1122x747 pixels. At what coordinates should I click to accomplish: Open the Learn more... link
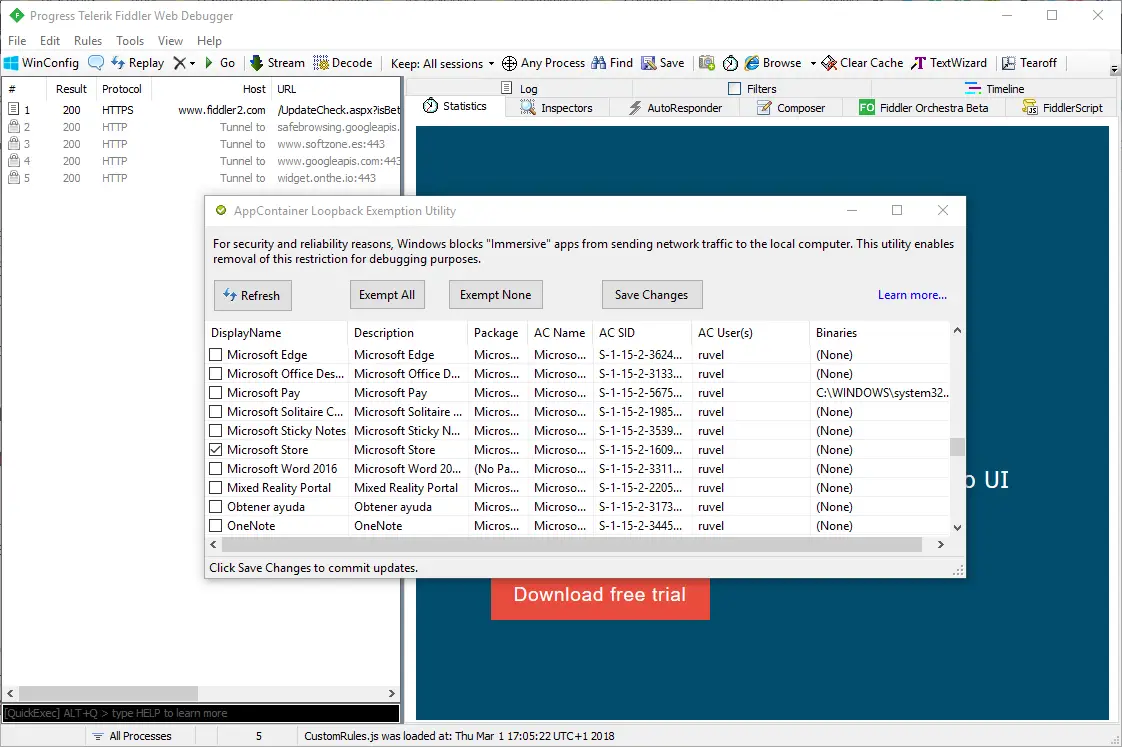(912, 295)
